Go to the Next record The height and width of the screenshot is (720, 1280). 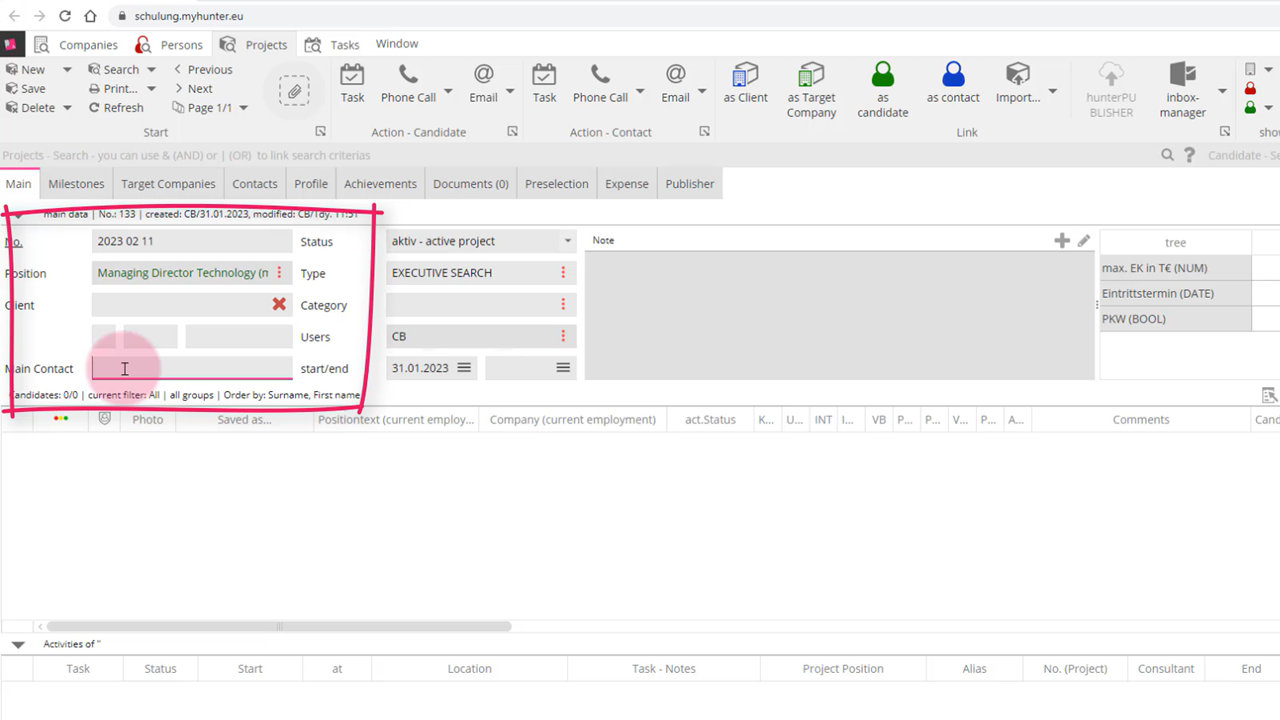pyautogui.click(x=193, y=88)
